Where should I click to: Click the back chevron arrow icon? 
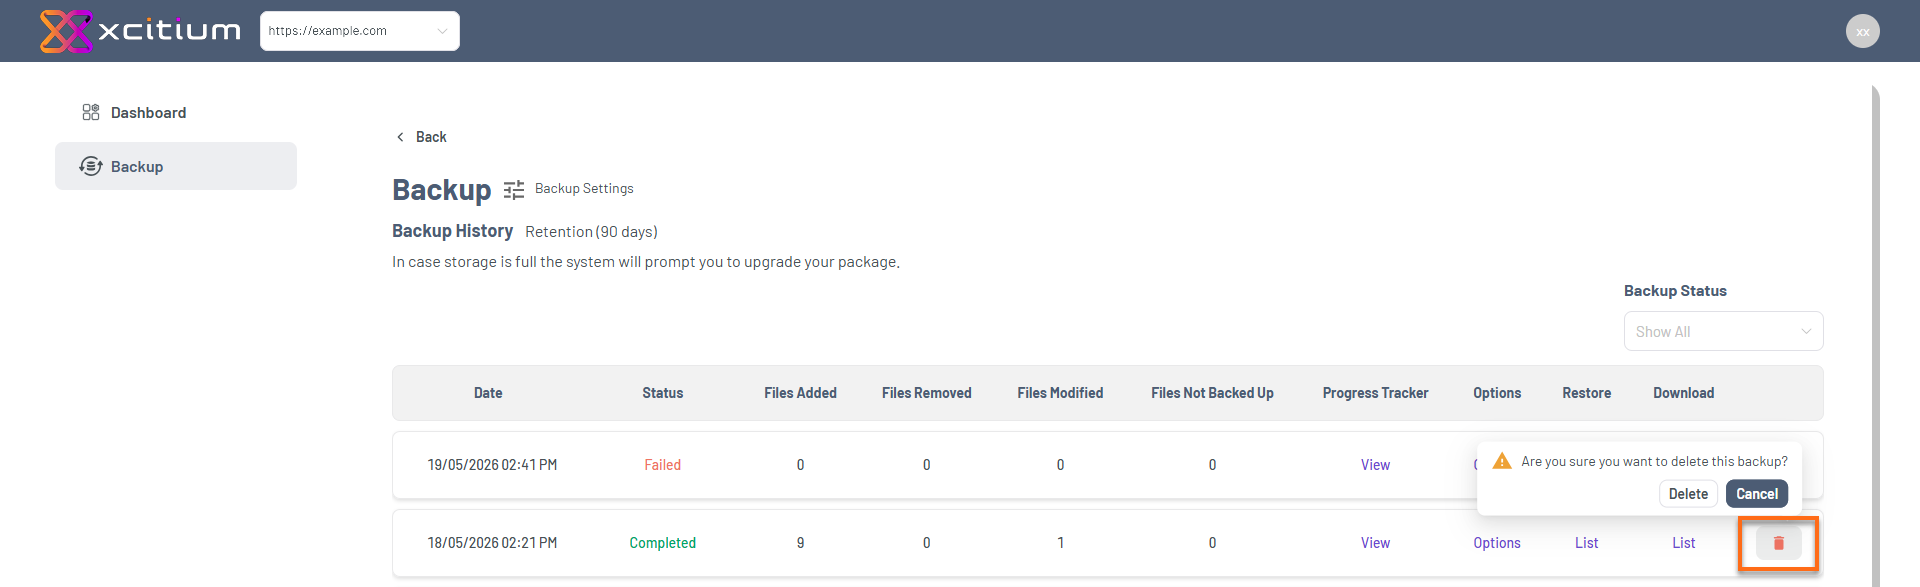[x=400, y=137]
